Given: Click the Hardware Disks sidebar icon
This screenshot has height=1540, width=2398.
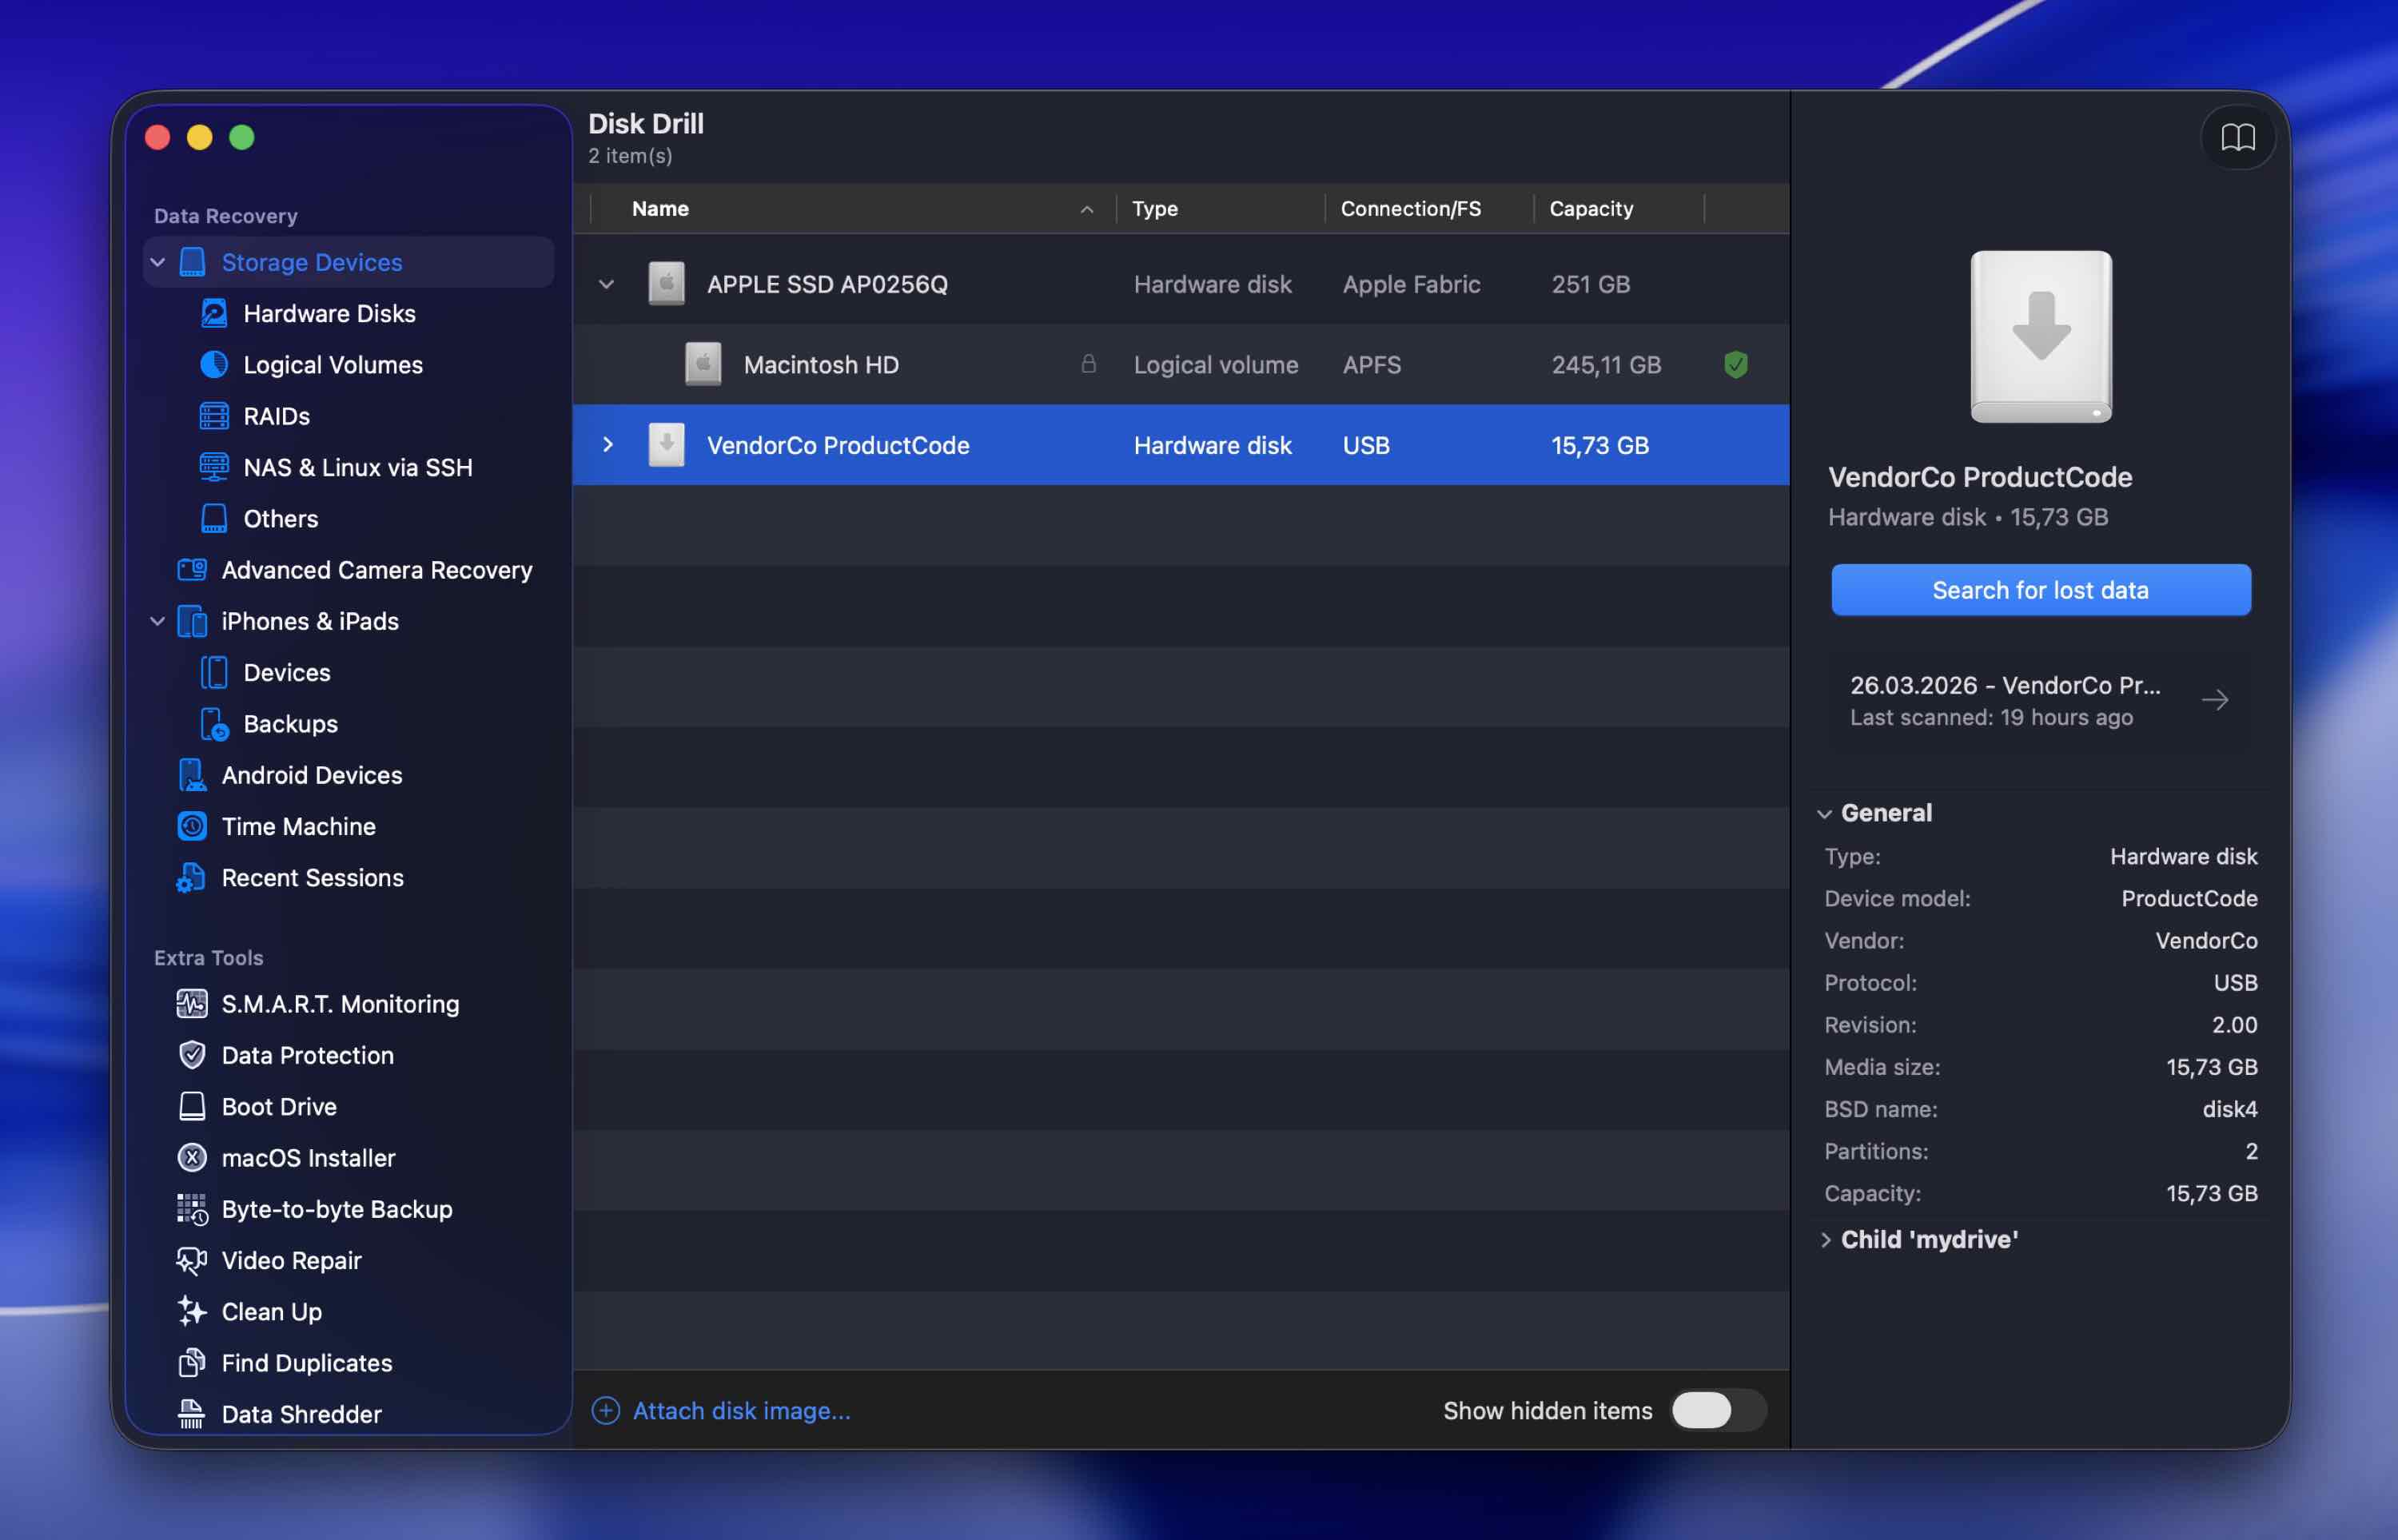Looking at the screenshot, I should (214, 313).
